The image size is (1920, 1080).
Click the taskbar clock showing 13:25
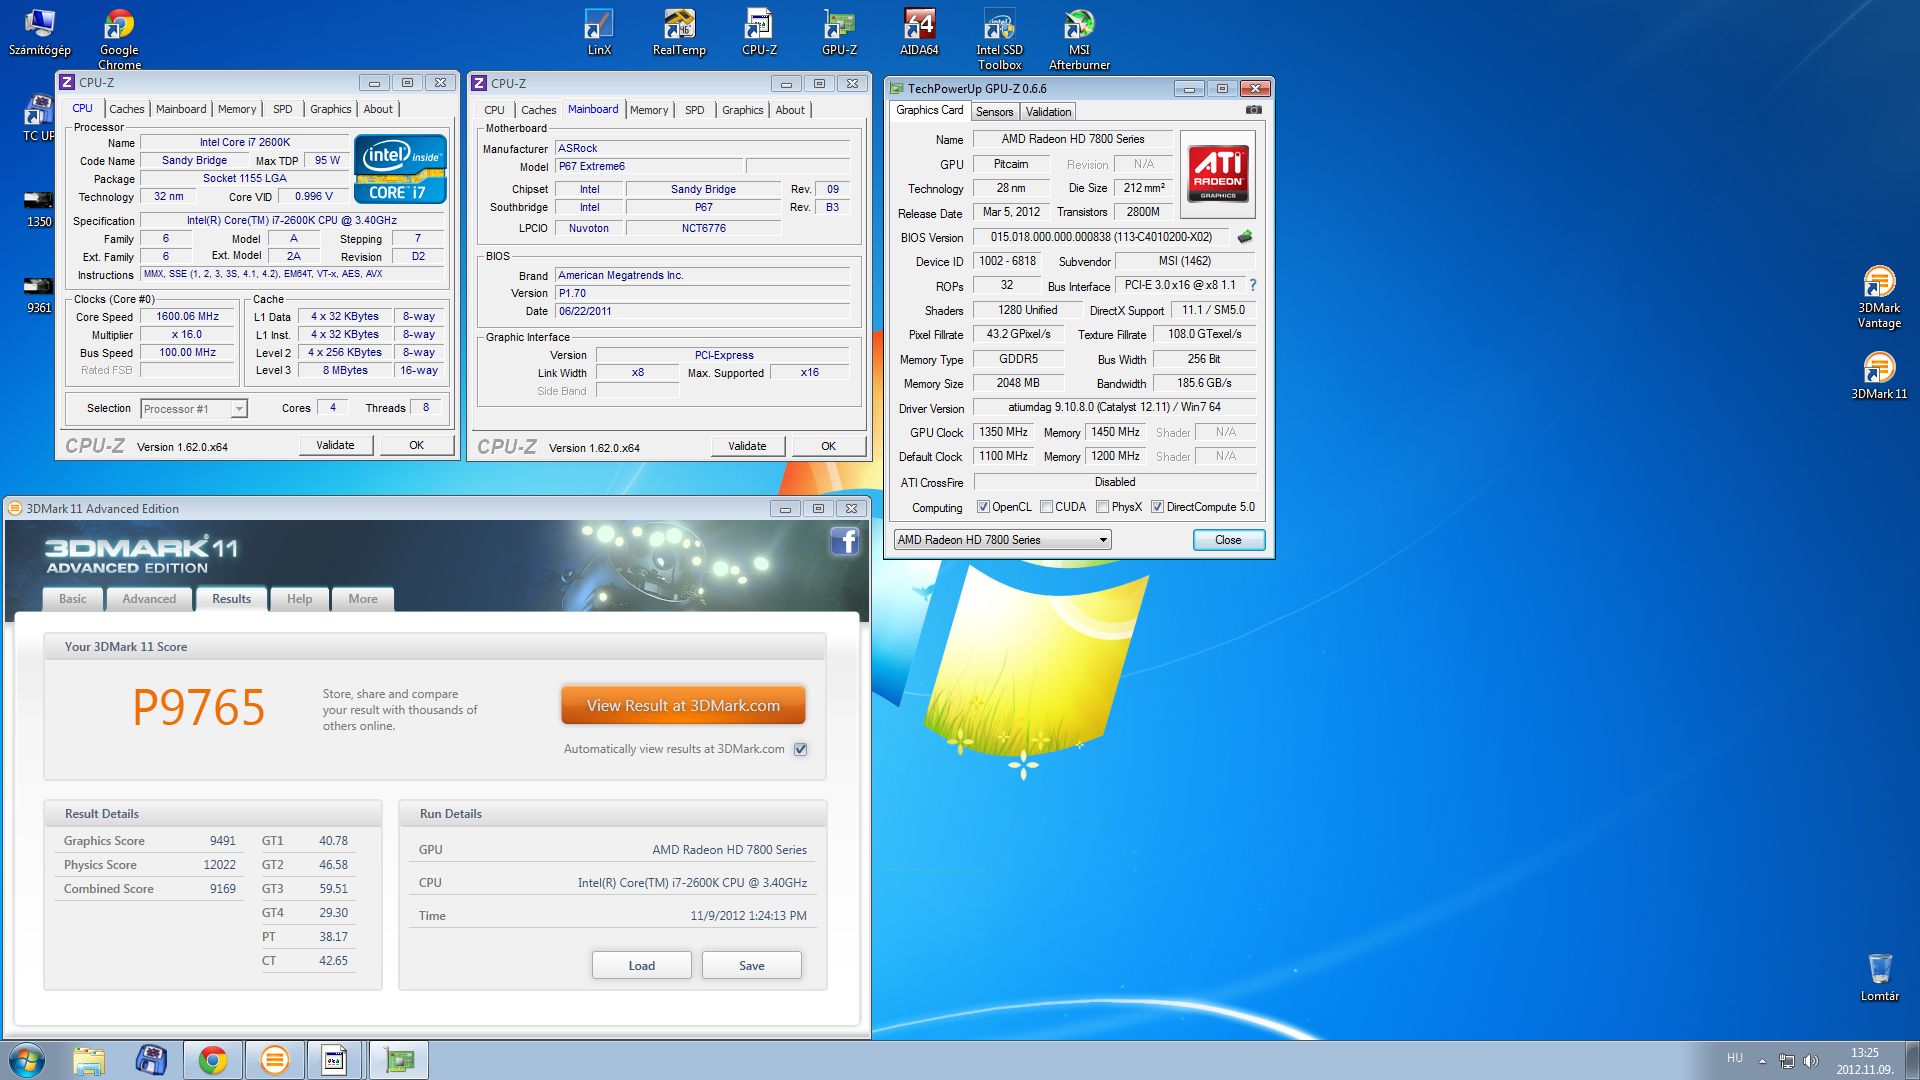1864,1060
